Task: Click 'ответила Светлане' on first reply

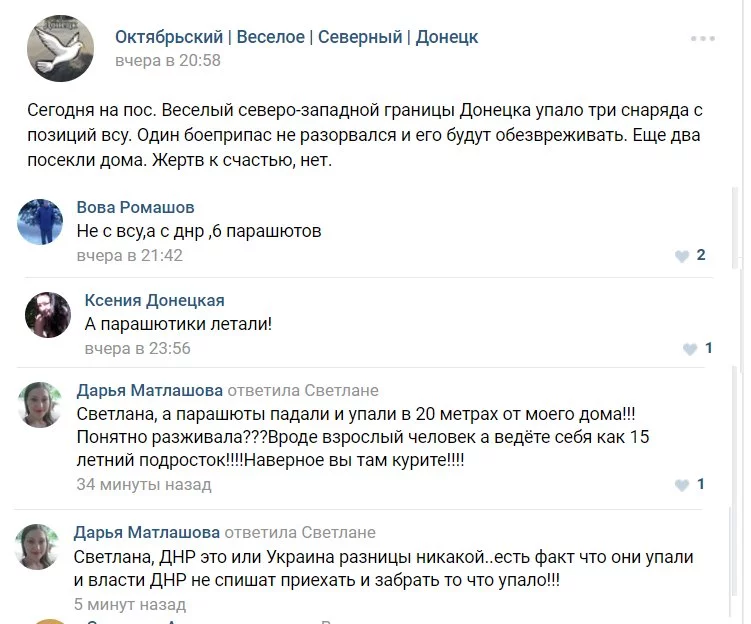Action: coord(303,390)
